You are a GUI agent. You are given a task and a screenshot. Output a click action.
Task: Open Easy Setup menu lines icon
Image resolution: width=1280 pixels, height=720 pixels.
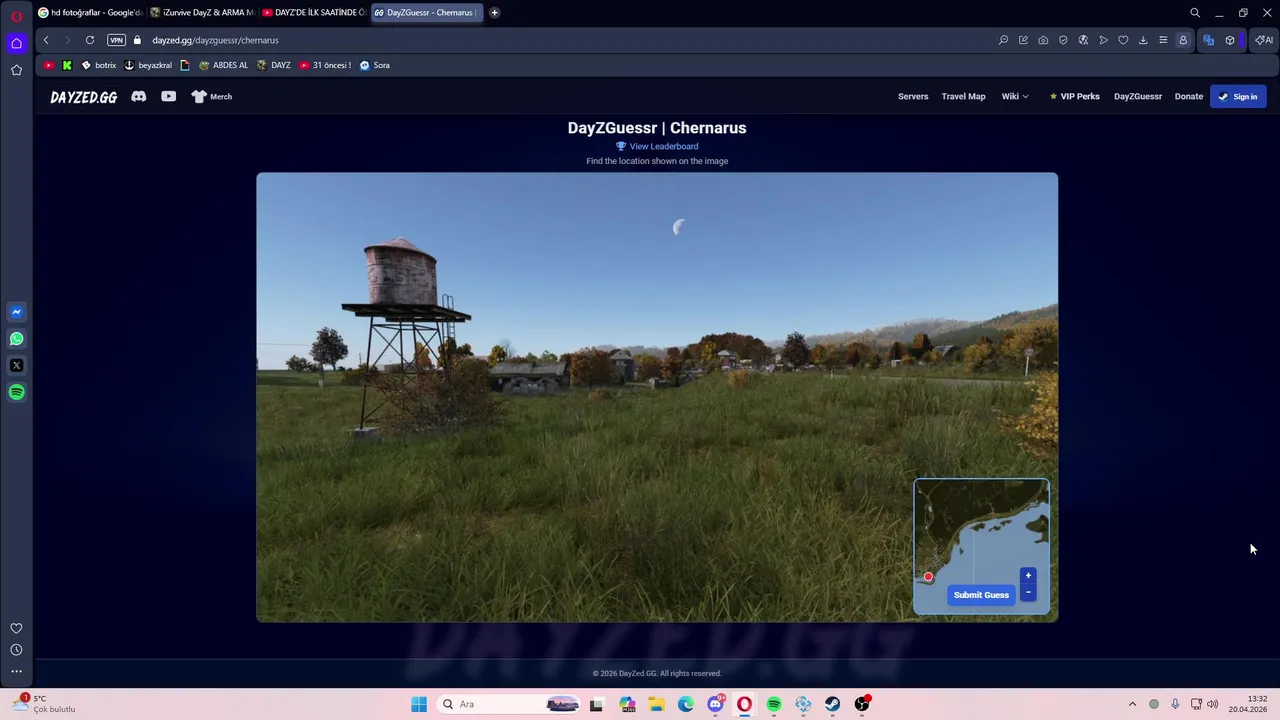click(x=1163, y=40)
